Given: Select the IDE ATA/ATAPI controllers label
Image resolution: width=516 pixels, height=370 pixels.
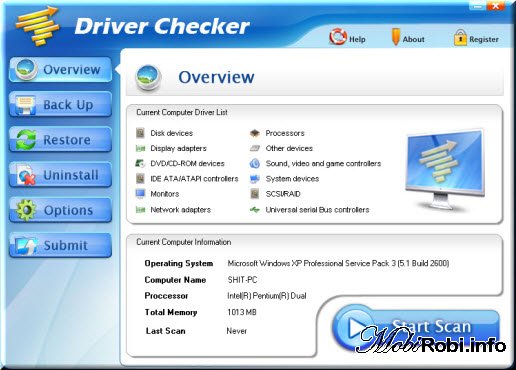Looking at the screenshot, I should click(x=194, y=179).
